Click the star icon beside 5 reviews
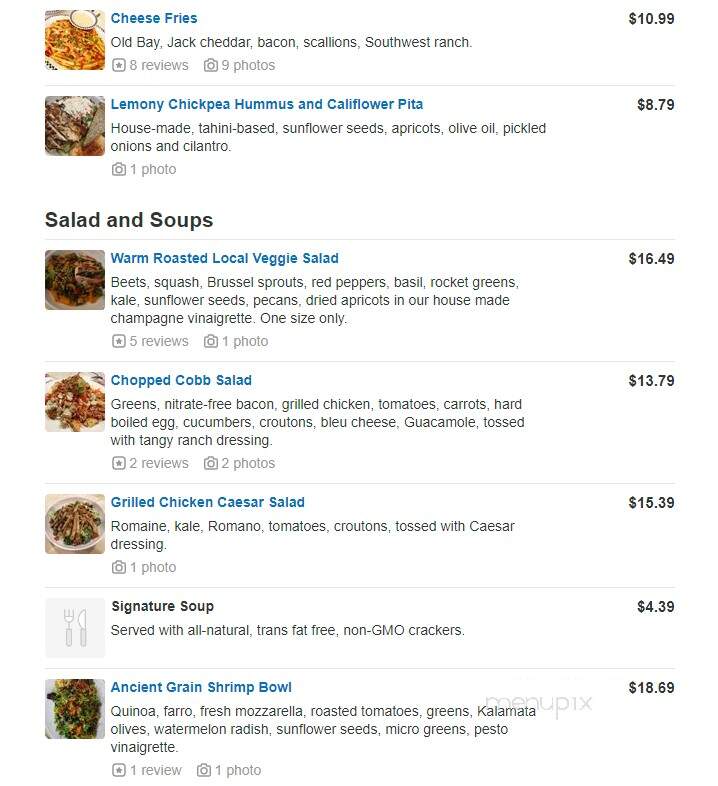Screen dimensions: 718x786 [118, 341]
